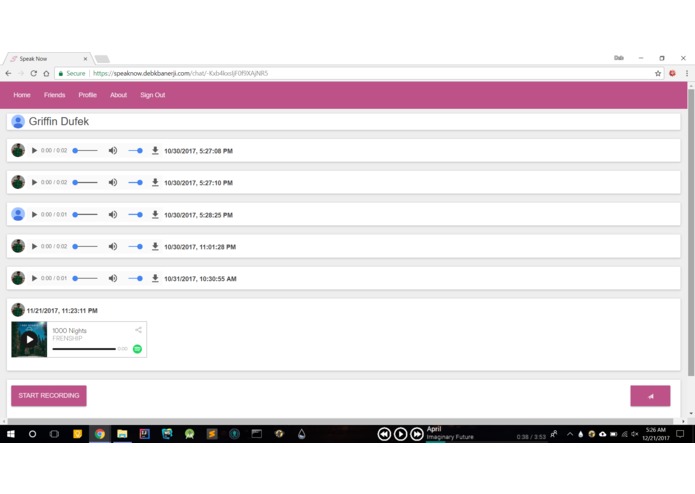This screenshot has height=494, width=695.
Task: Open a new browser tab
Action: [102, 59]
